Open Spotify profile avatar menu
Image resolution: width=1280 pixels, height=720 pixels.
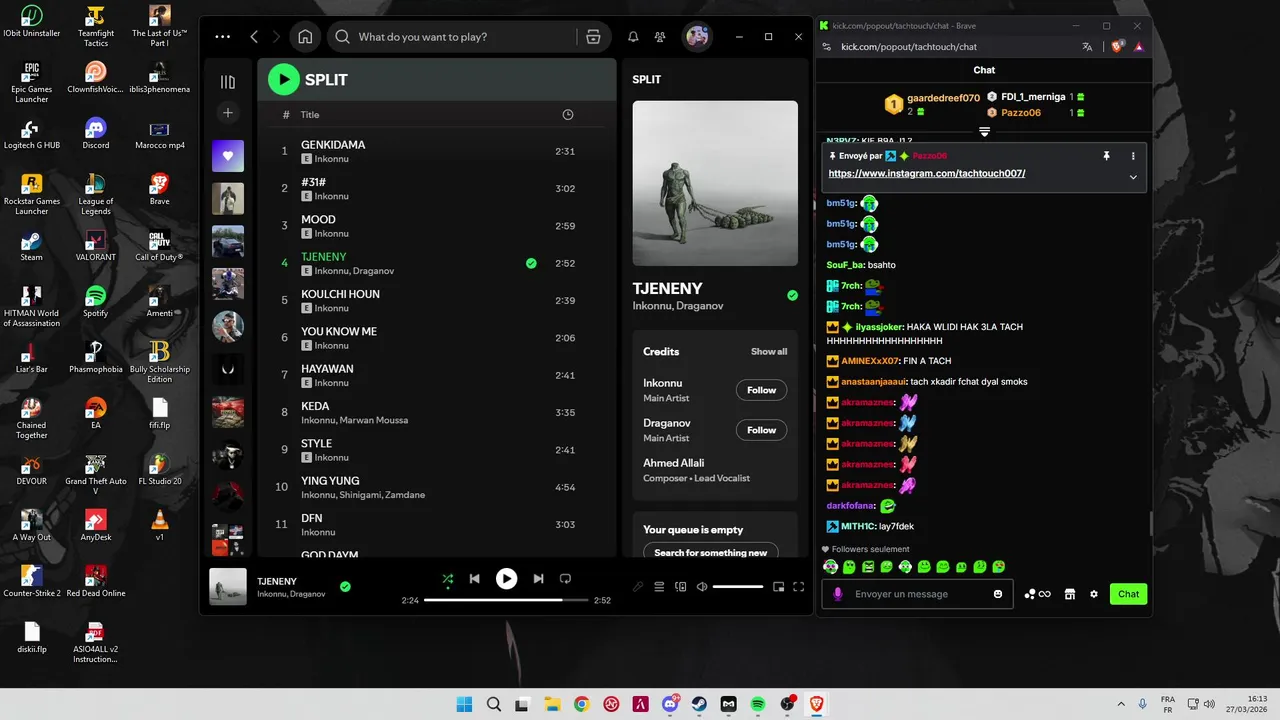point(697,37)
